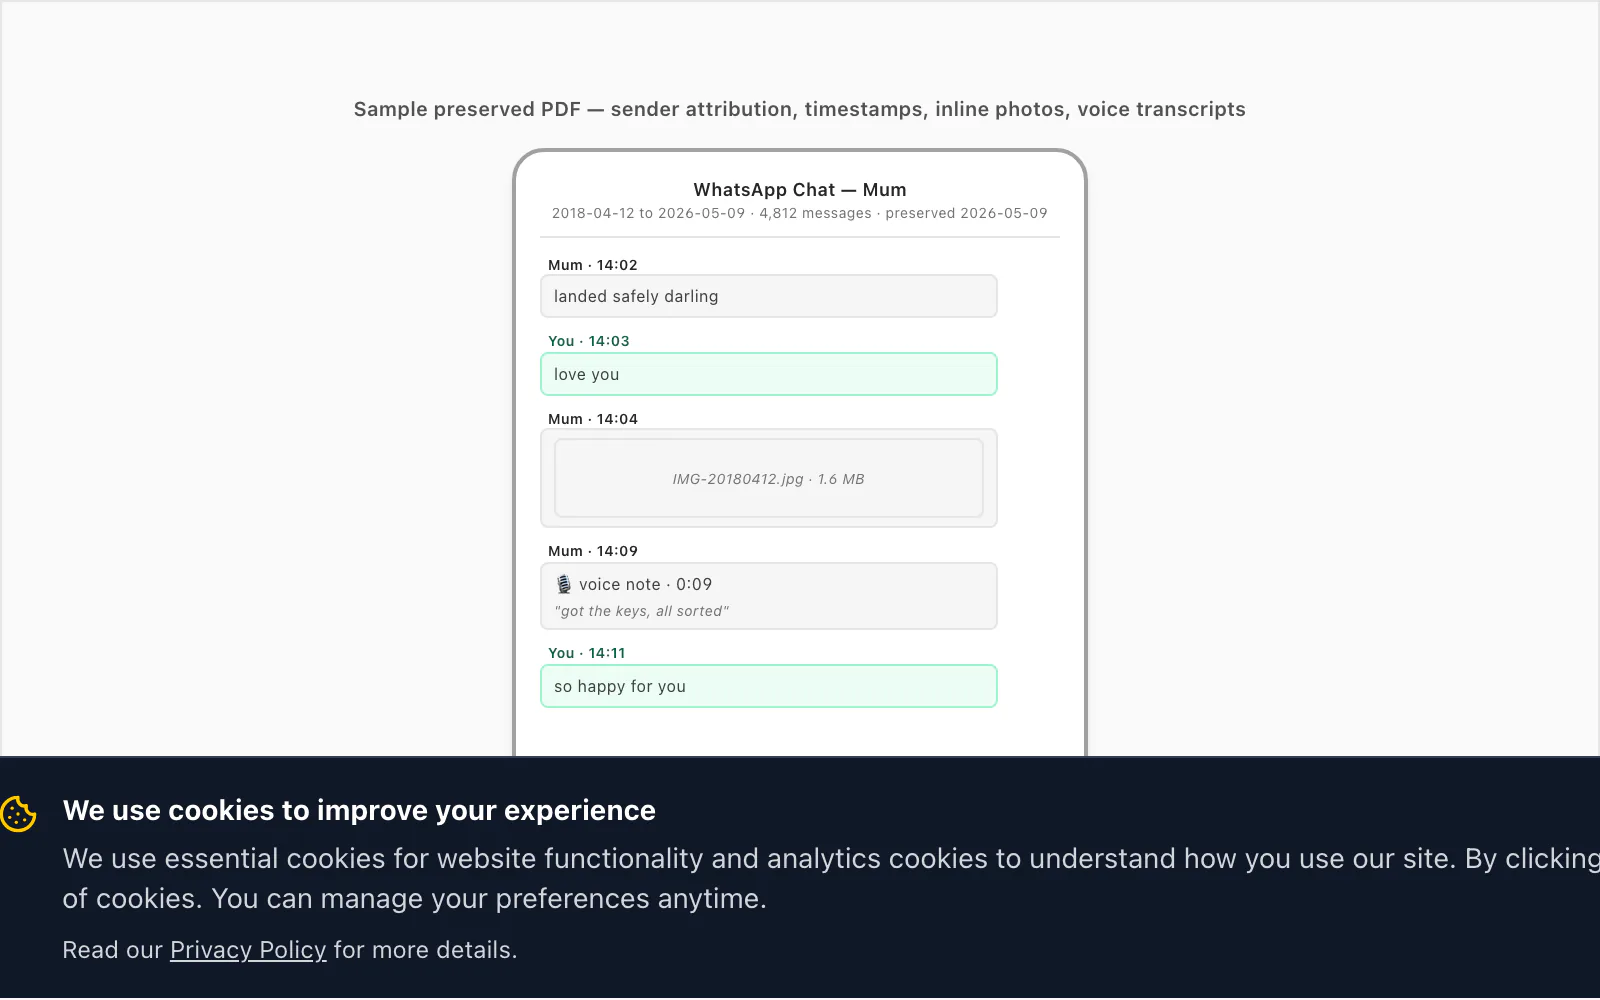Click the 'You · 14:11' sender label
Screen dimensions: 1600x1000
587,653
